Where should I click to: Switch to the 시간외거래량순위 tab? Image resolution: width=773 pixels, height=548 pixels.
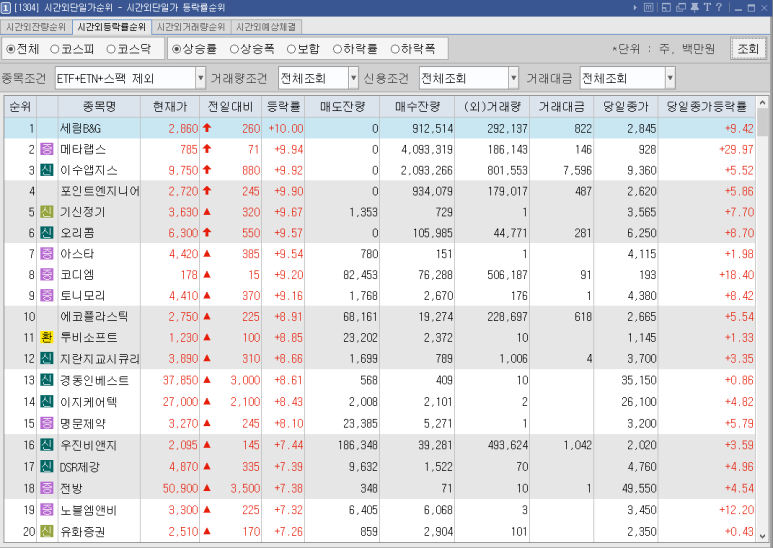[191, 27]
